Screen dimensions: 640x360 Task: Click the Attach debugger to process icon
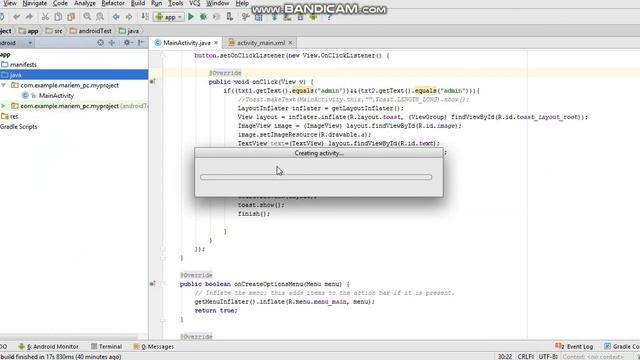230,17
